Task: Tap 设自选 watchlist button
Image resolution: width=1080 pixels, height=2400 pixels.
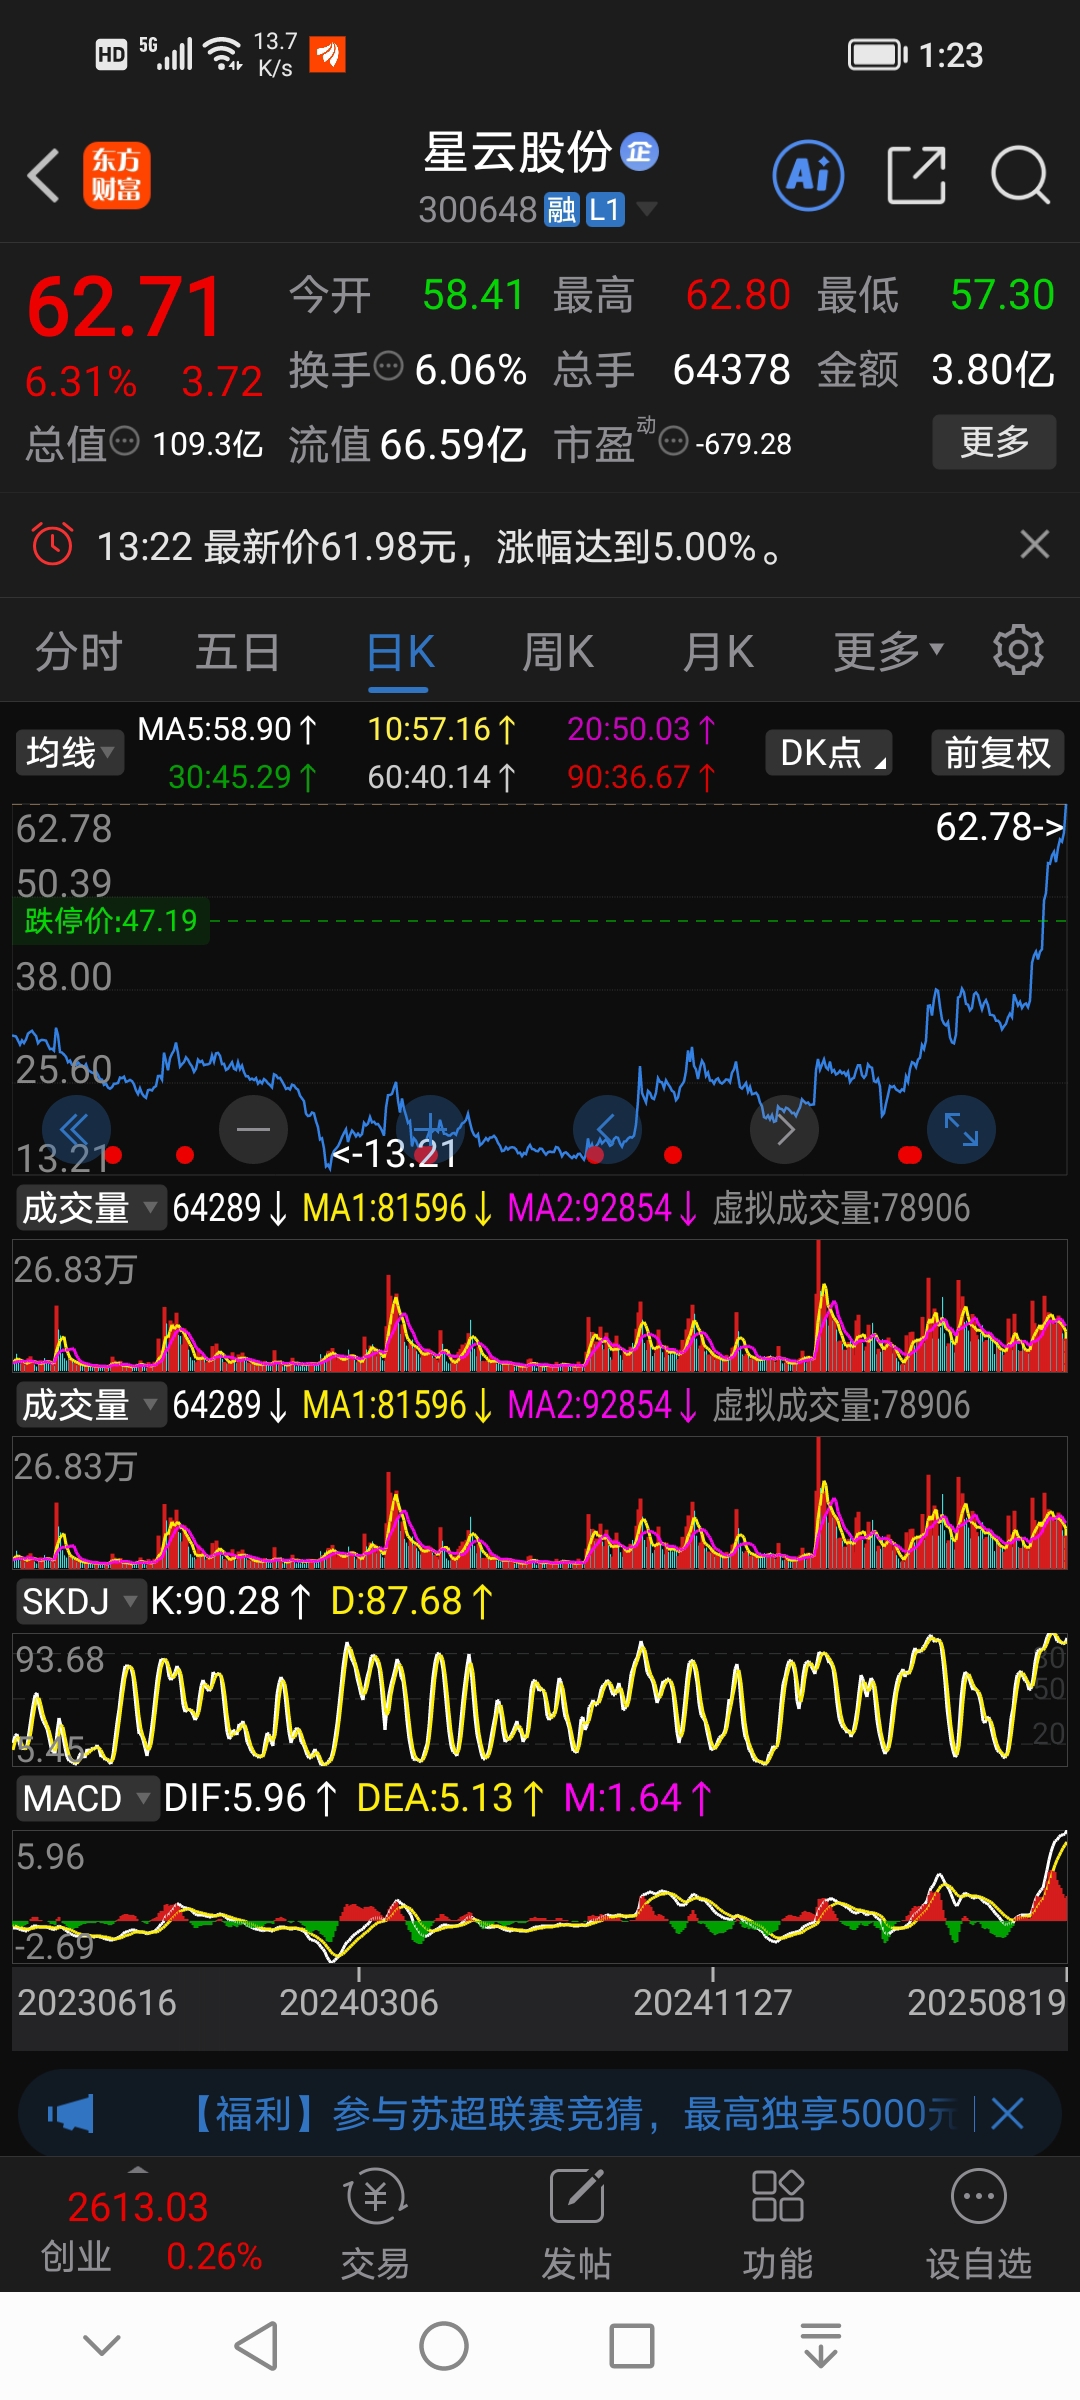Action: (979, 2224)
